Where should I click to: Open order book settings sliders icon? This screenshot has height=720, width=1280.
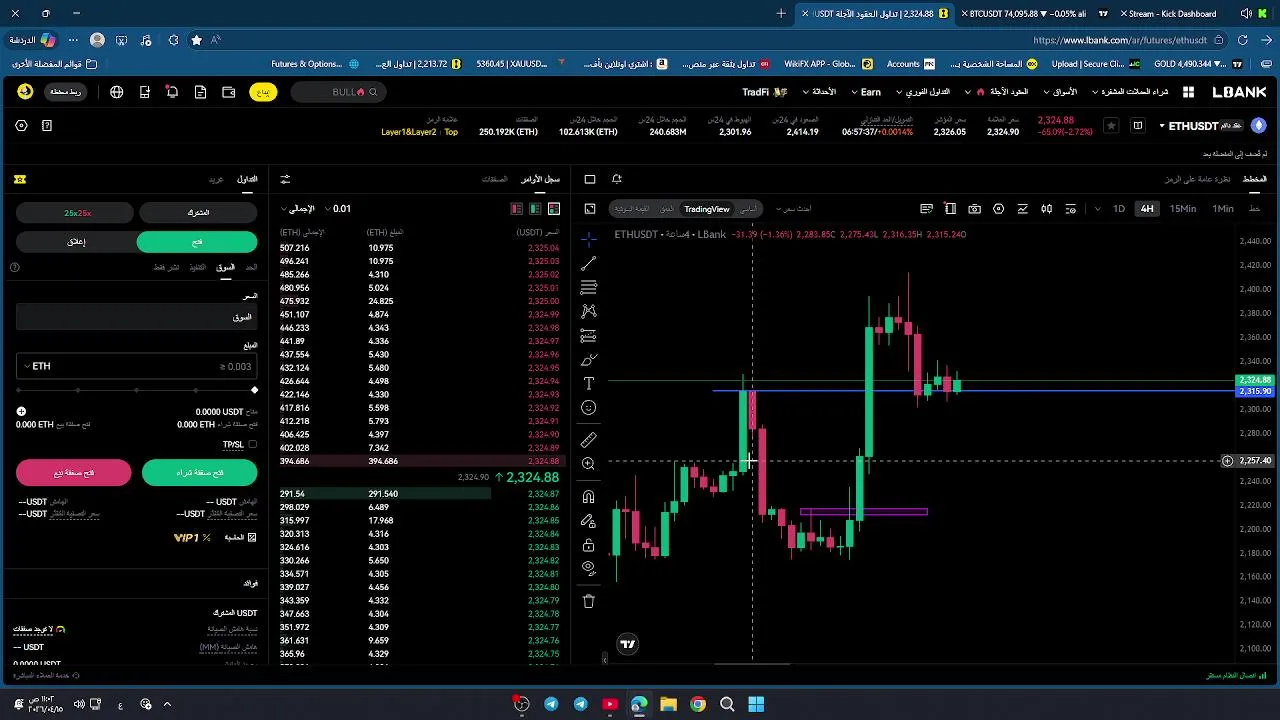tap(285, 179)
